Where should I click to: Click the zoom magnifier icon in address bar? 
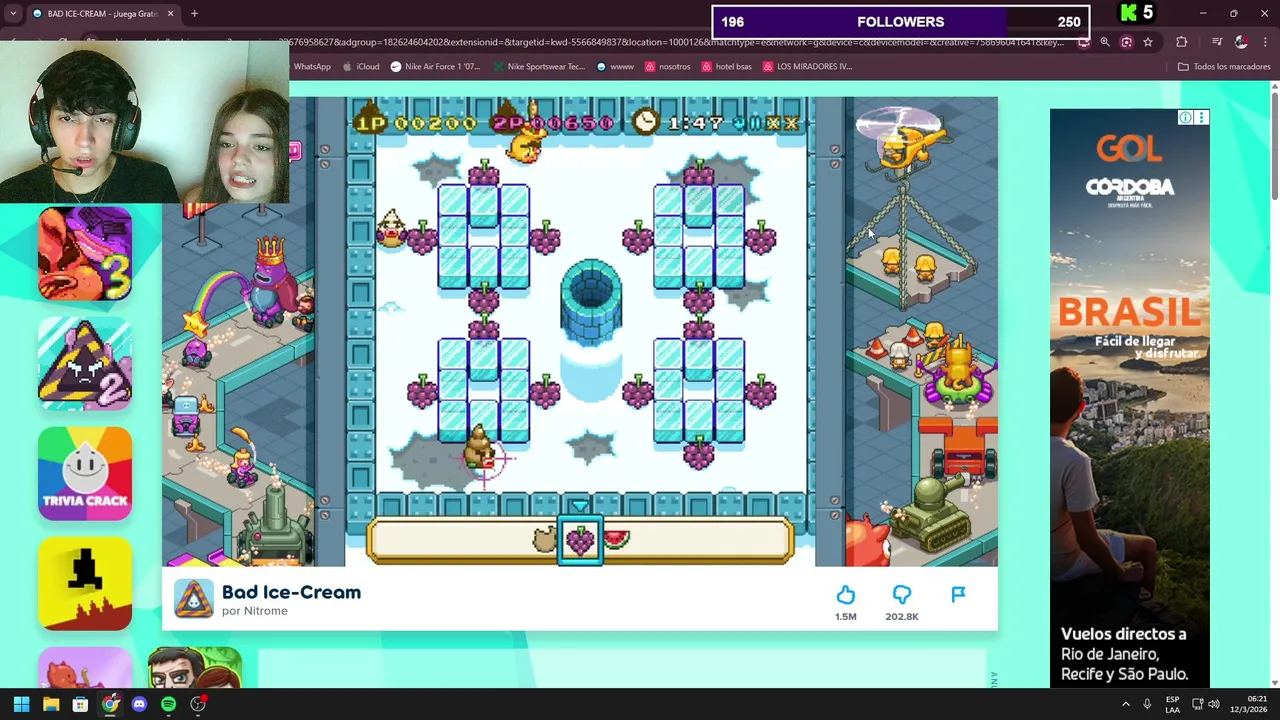pyautogui.click(x=1105, y=42)
